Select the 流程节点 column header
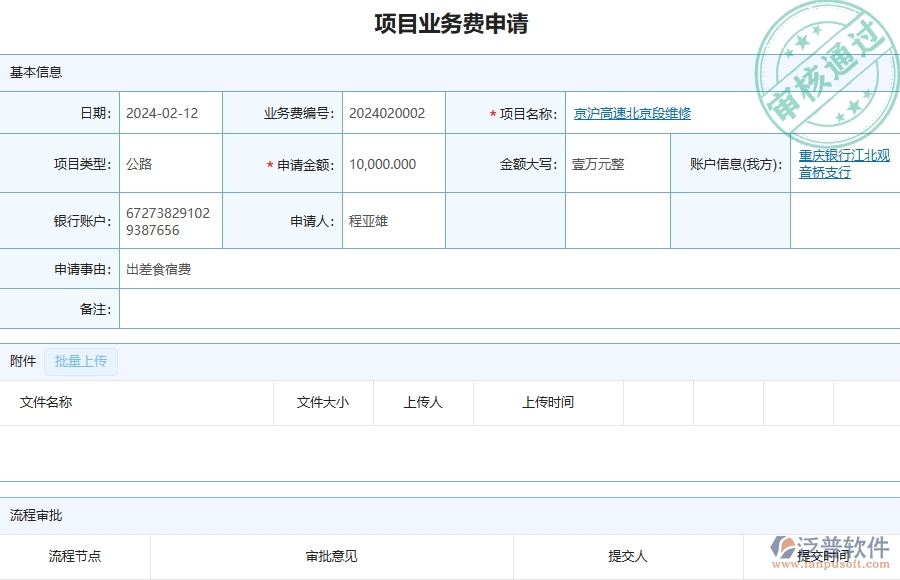 click(75, 557)
